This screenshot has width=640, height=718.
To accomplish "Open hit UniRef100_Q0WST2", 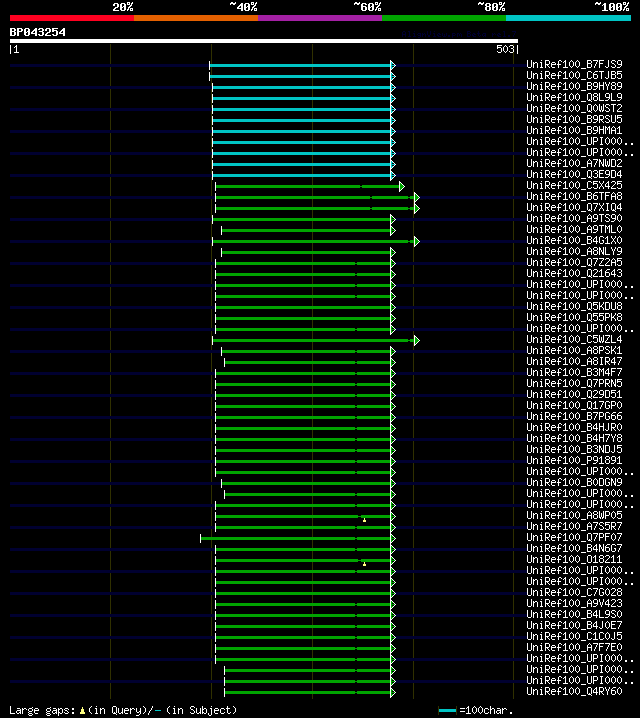I will pyautogui.click(x=574, y=109).
